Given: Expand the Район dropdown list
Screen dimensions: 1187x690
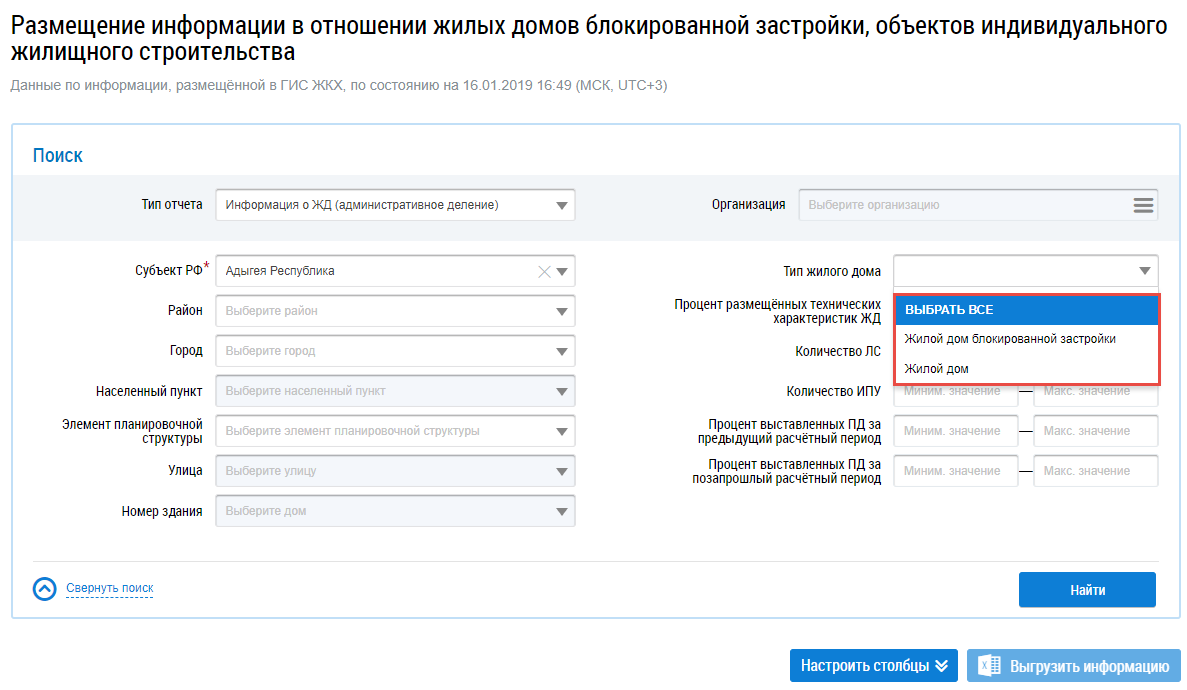Looking at the screenshot, I should [561, 311].
